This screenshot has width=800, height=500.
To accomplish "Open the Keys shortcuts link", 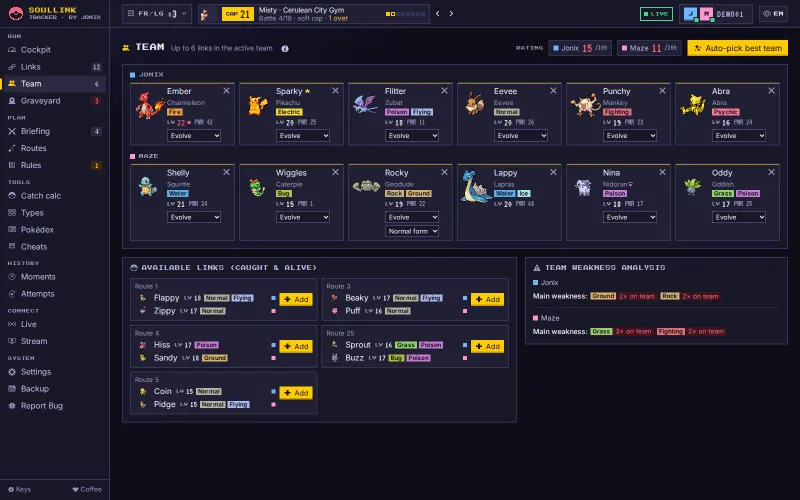I will coord(20,489).
